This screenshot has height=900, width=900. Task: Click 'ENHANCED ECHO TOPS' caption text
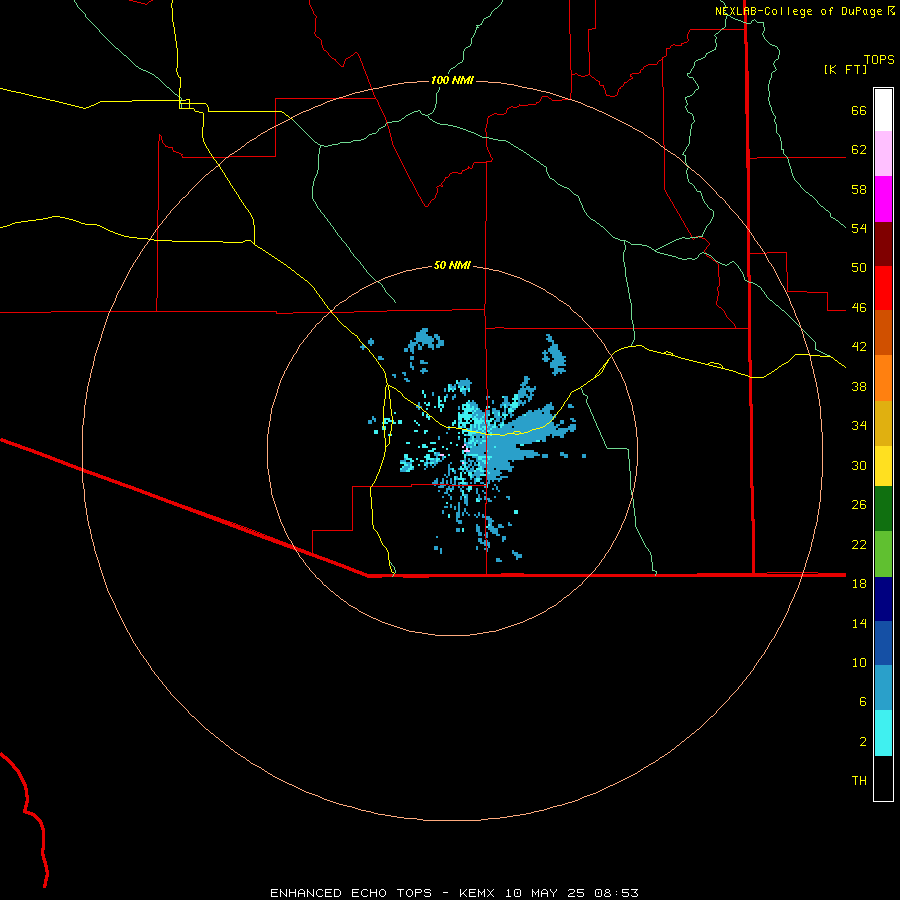tap(351, 893)
